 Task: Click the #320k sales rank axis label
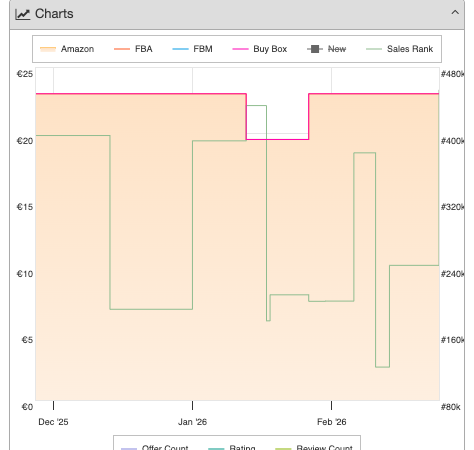click(453, 207)
